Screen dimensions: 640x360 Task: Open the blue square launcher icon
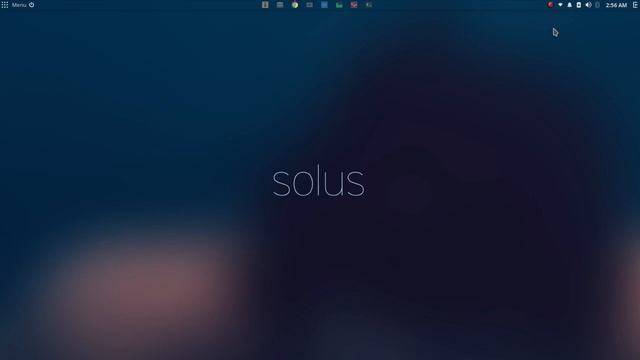(x=324, y=5)
